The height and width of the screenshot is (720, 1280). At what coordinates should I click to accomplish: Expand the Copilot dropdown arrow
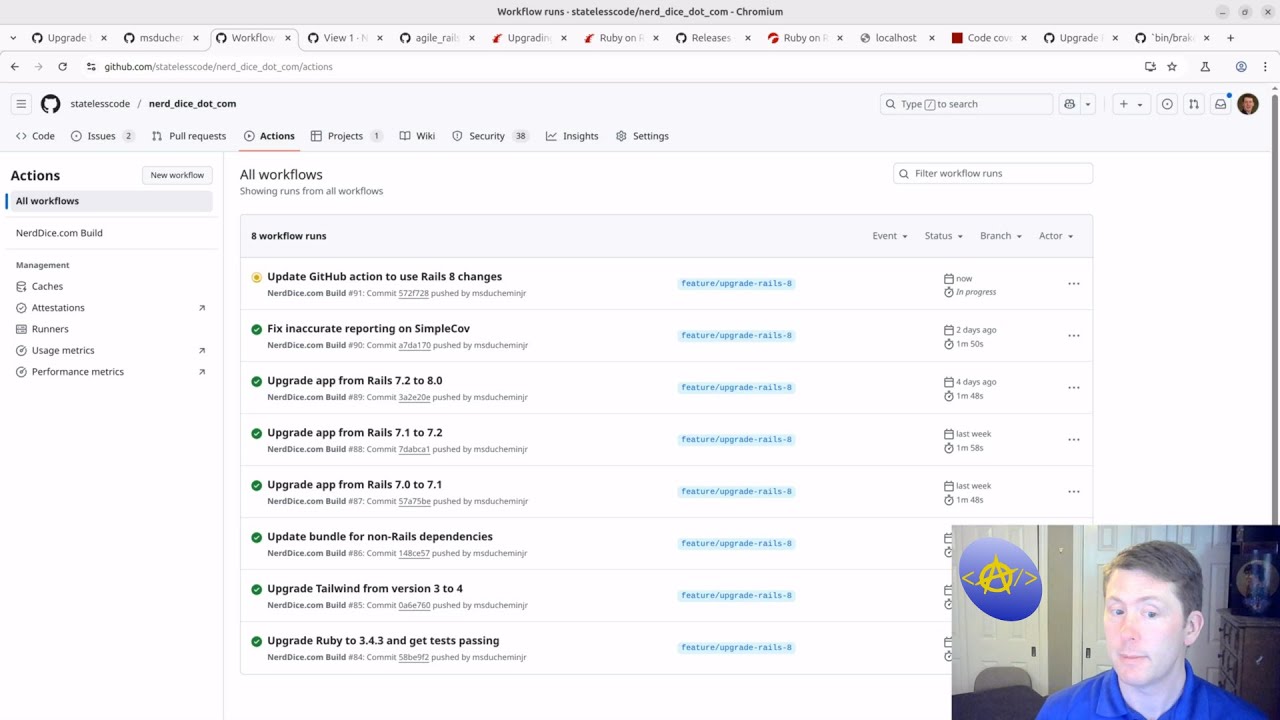pos(1087,104)
